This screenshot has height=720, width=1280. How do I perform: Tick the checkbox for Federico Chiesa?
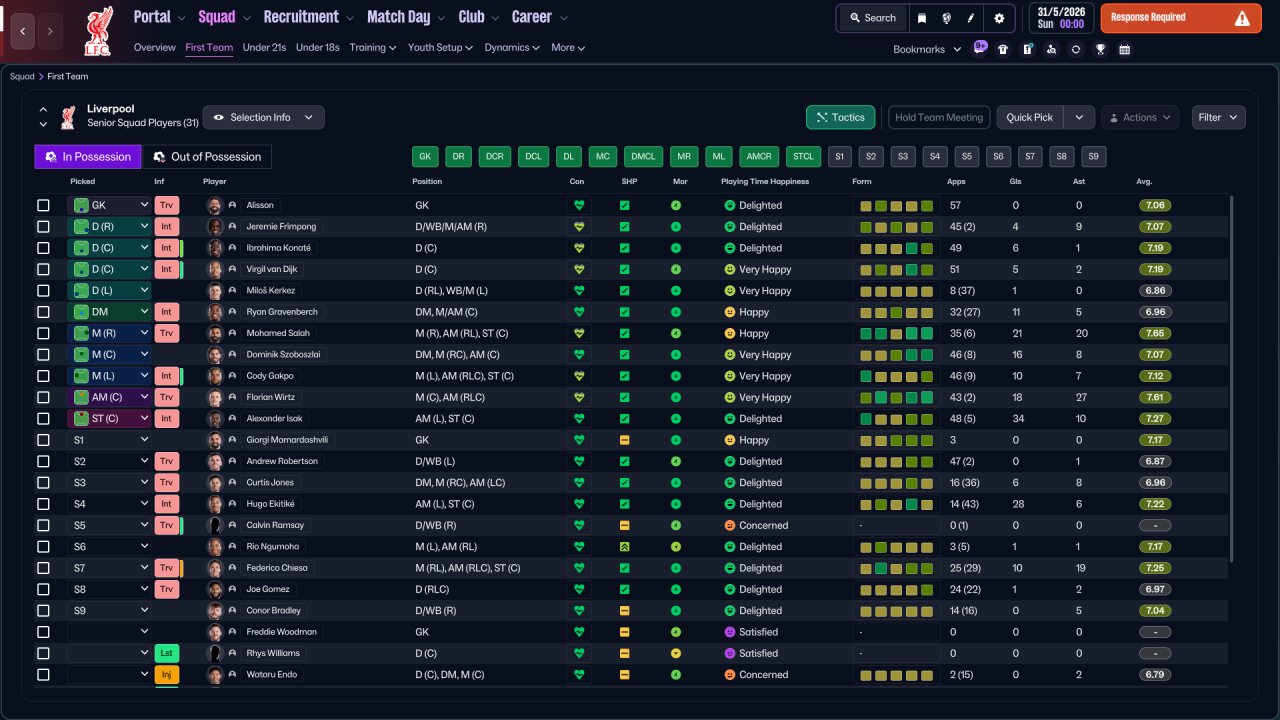point(43,568)
